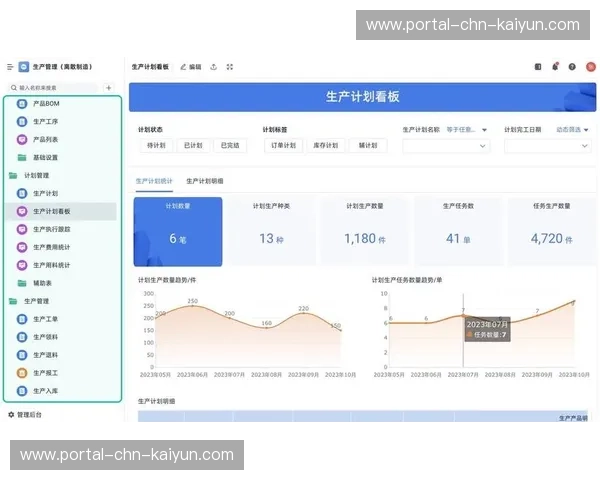Image resolution: width=600 pixels, height=480 pixels.
Task: Toggle the 库存计划 tag filter
Action: tap(326, 145)
